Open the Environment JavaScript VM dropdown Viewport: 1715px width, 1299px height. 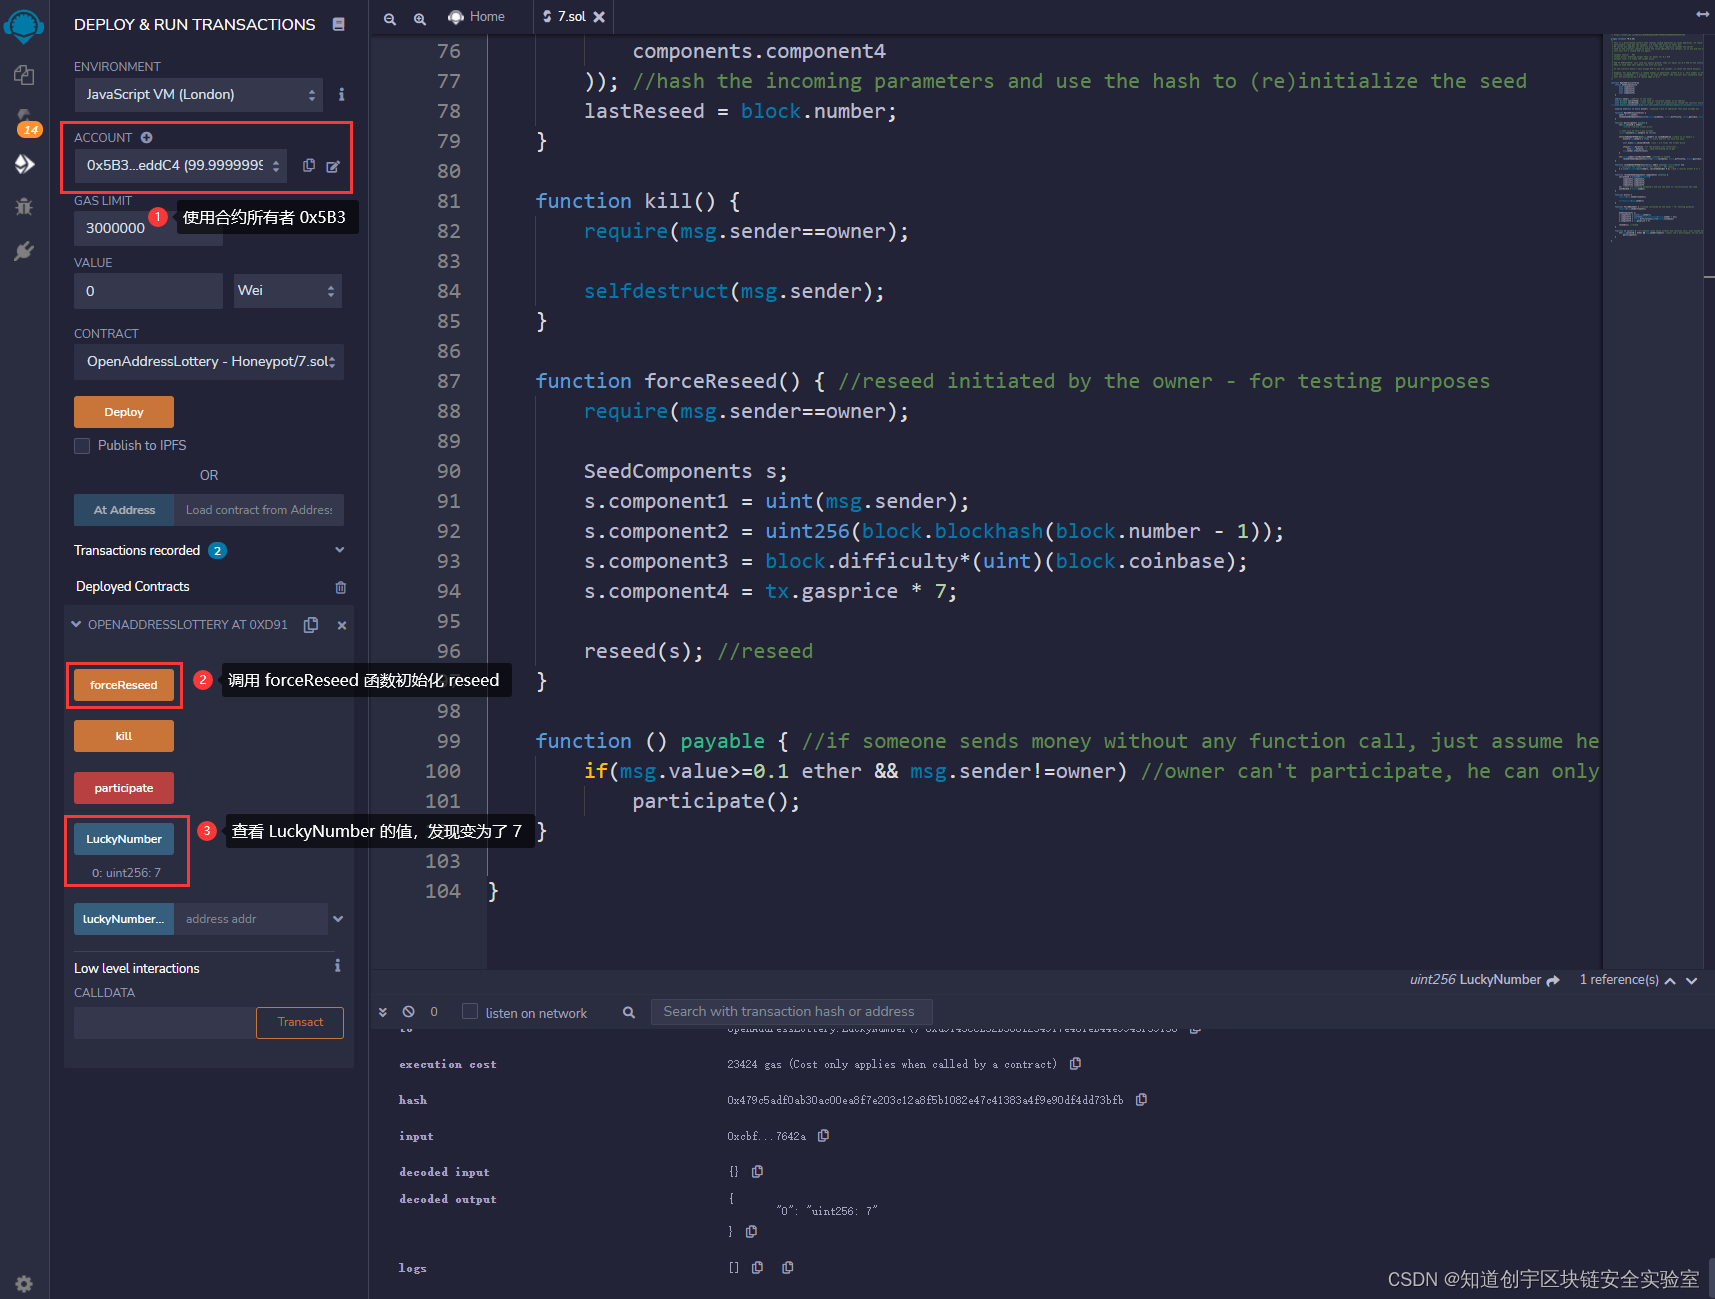coord(199,95)
